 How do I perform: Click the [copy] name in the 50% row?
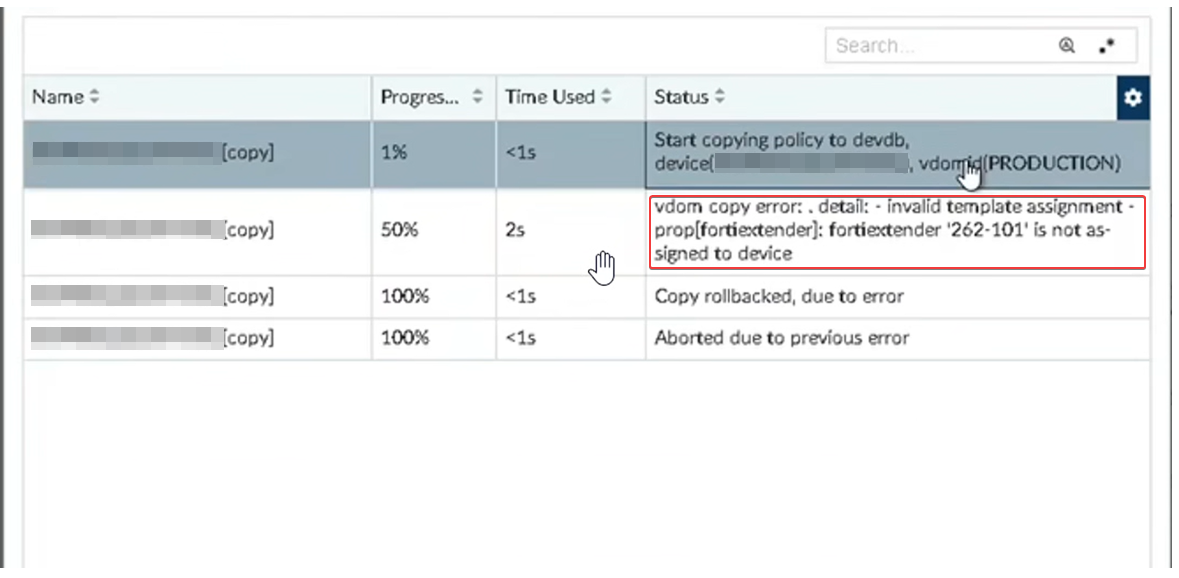(x=153, y=230)
